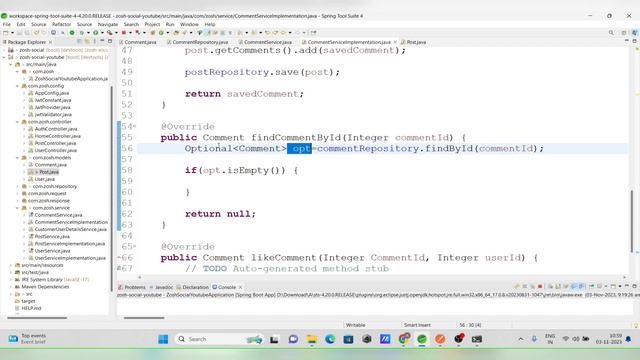Open the Postman icon on taskbar
Screen dimensions: 640x360
440,339
